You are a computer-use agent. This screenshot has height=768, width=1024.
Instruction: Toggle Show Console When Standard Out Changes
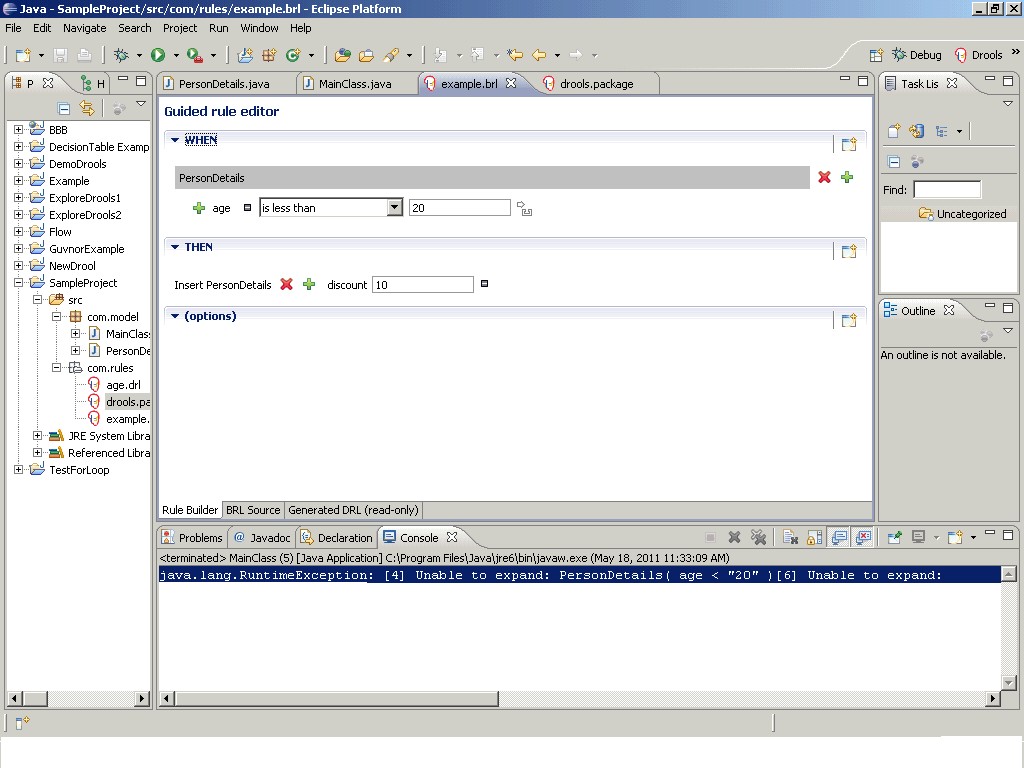click(839, 537)
